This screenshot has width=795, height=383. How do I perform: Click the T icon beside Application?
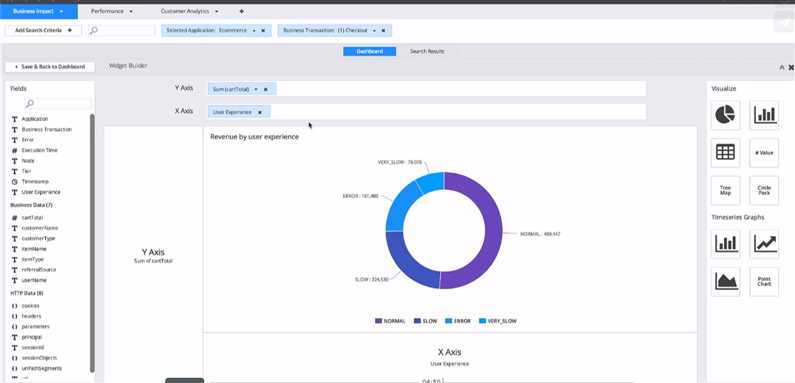click(15, 119)
